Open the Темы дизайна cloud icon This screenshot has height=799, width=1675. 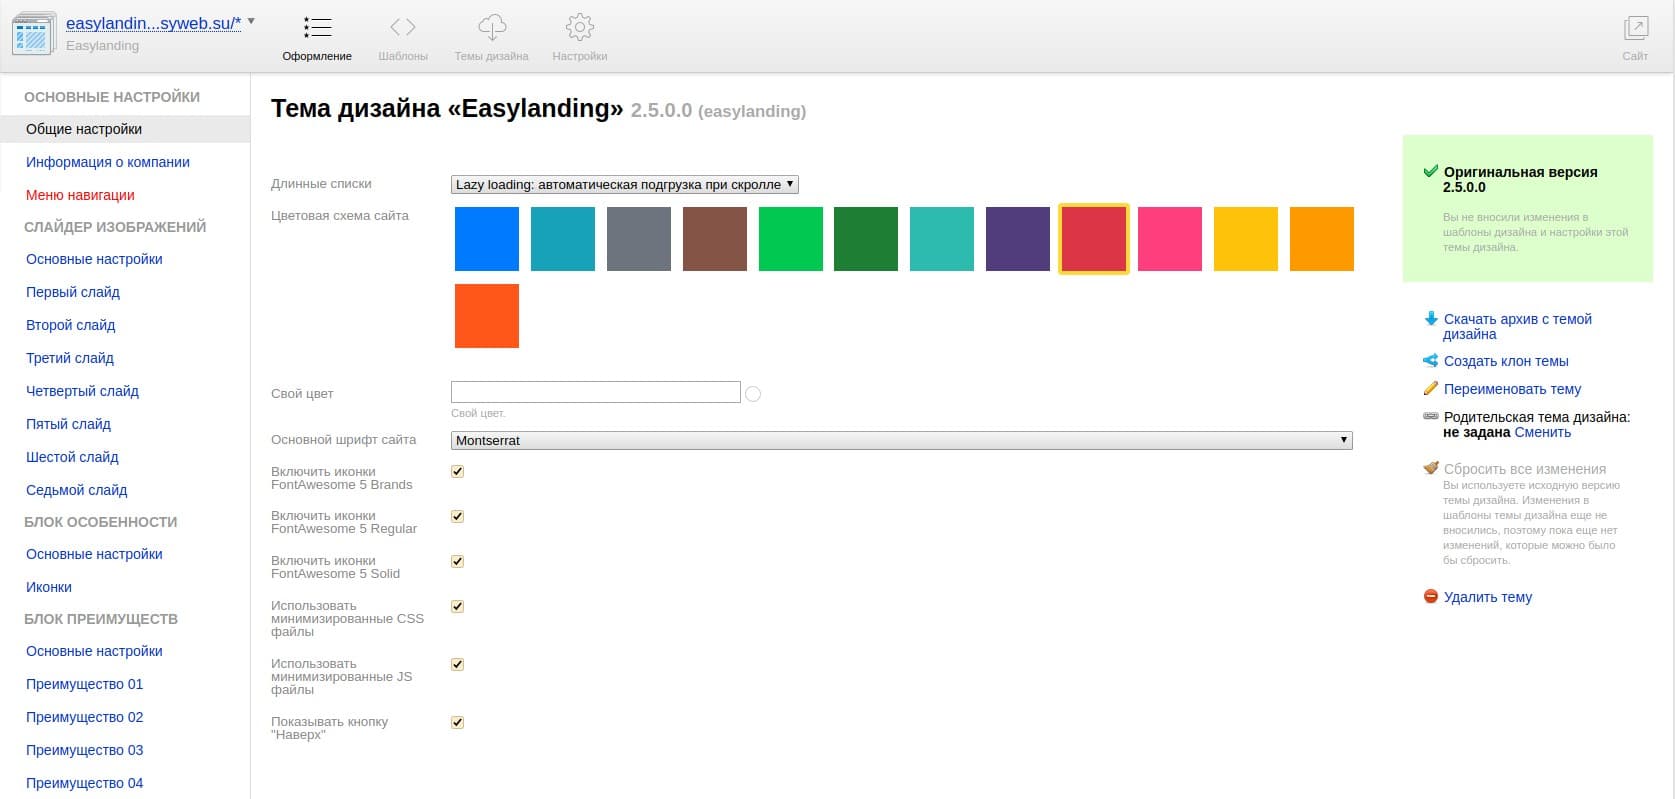492,27
